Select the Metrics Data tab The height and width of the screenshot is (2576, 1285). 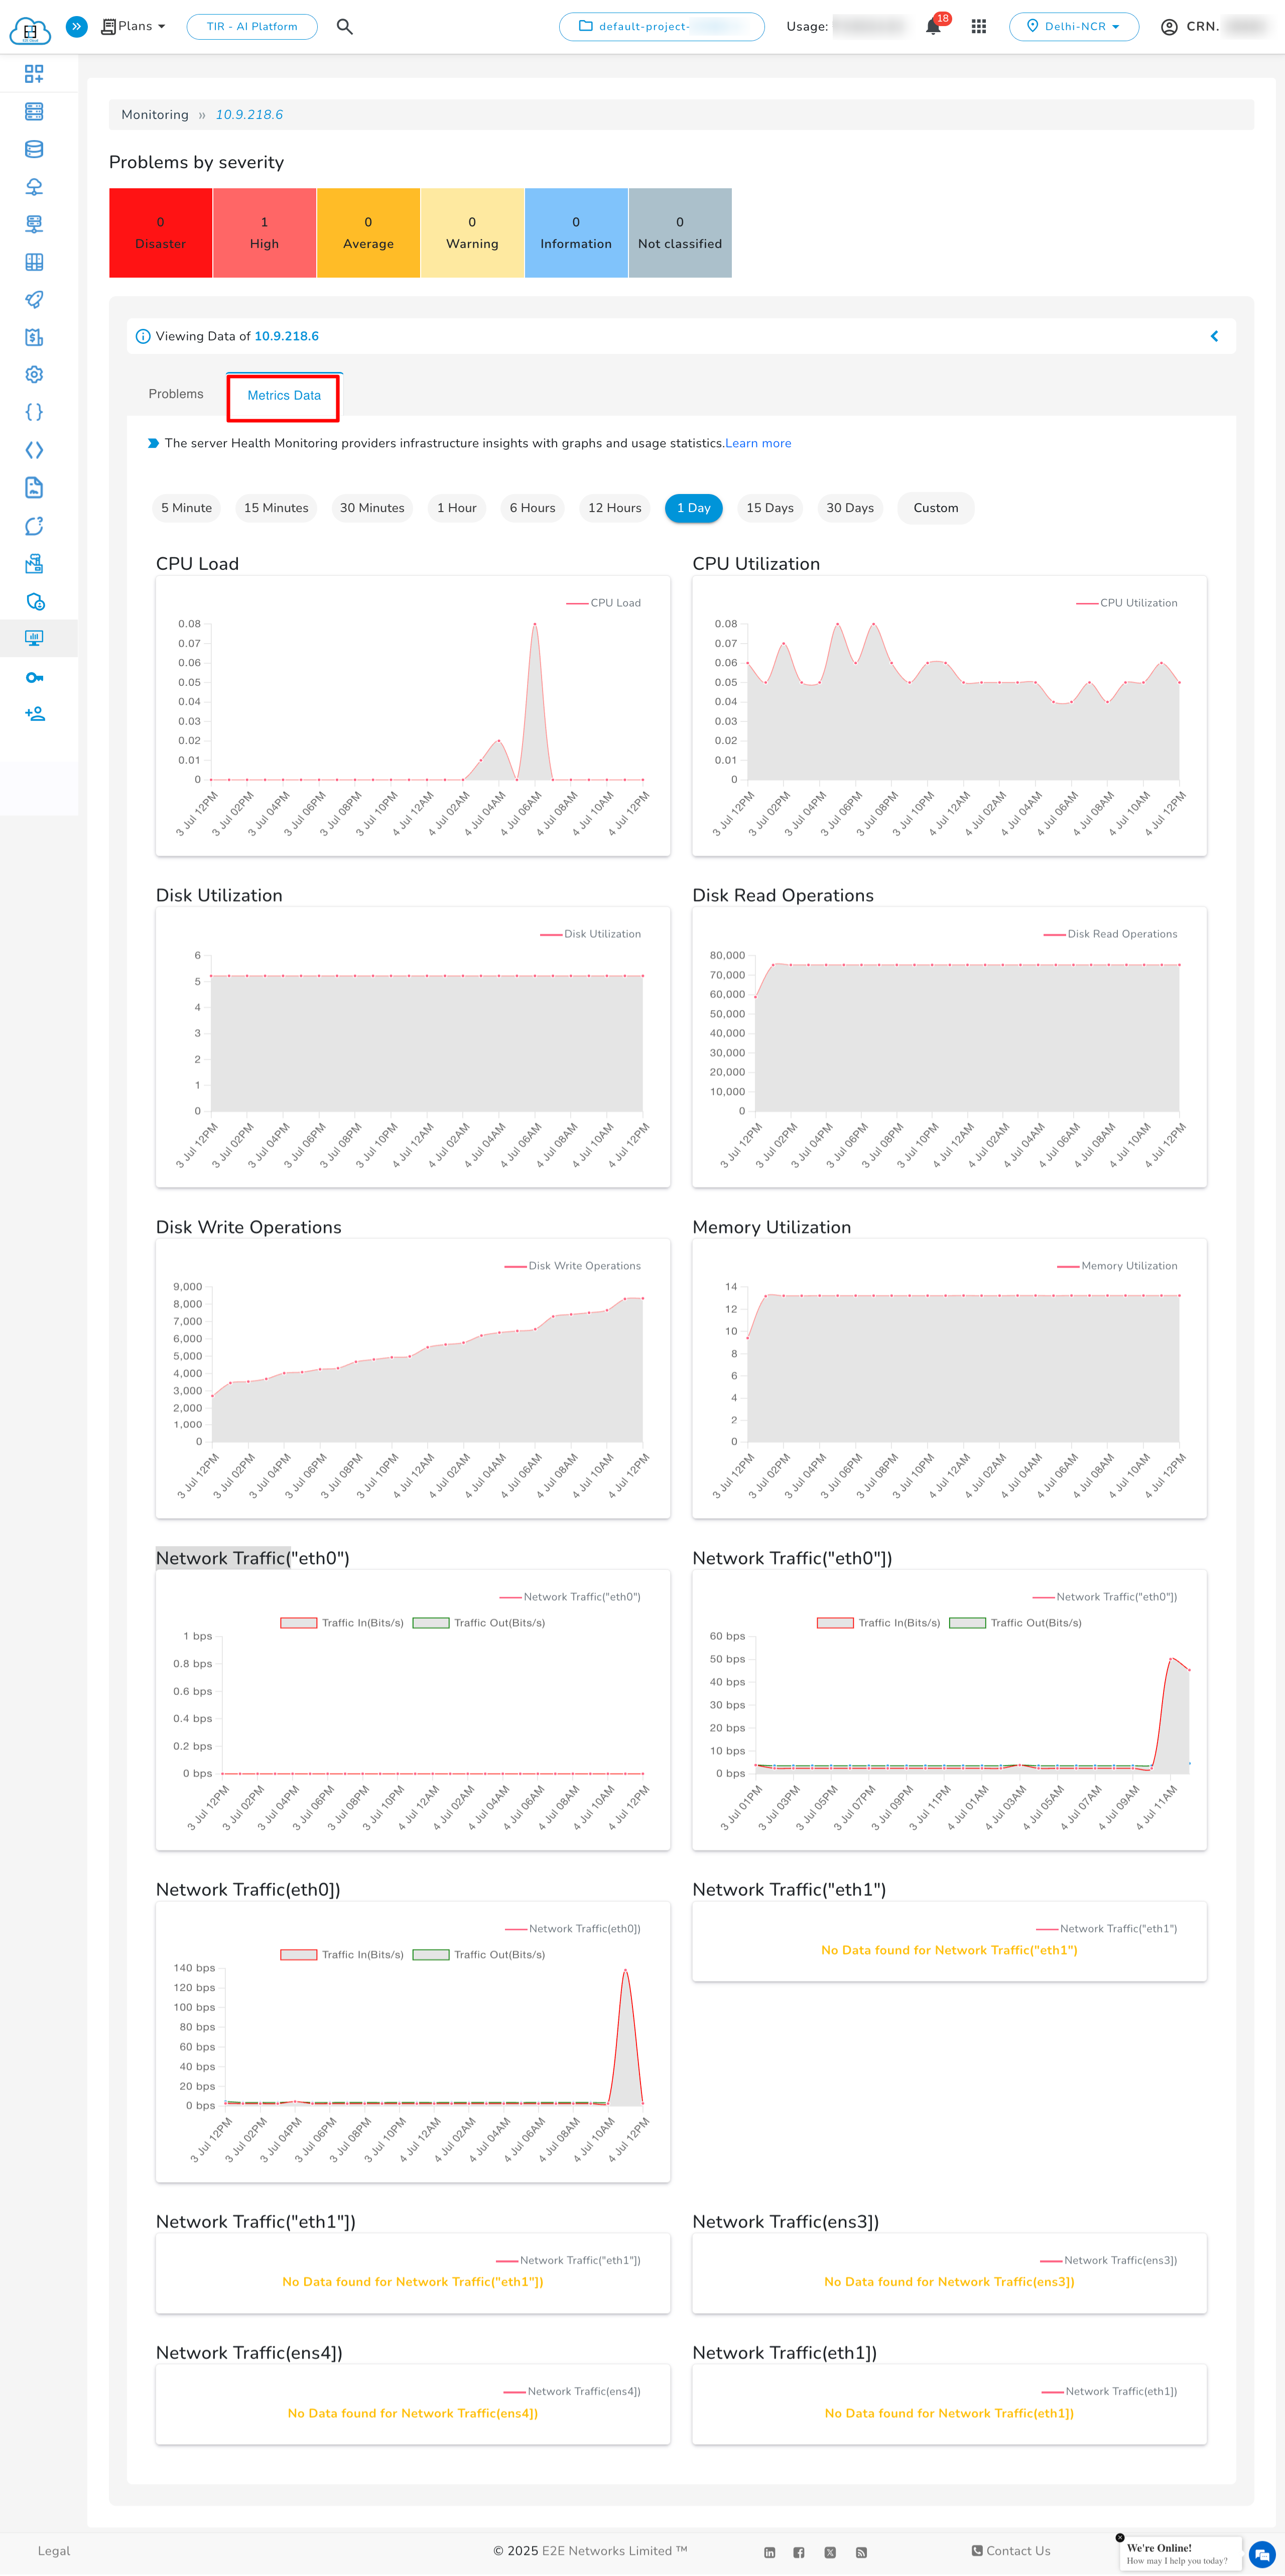(x=283, y=396)
